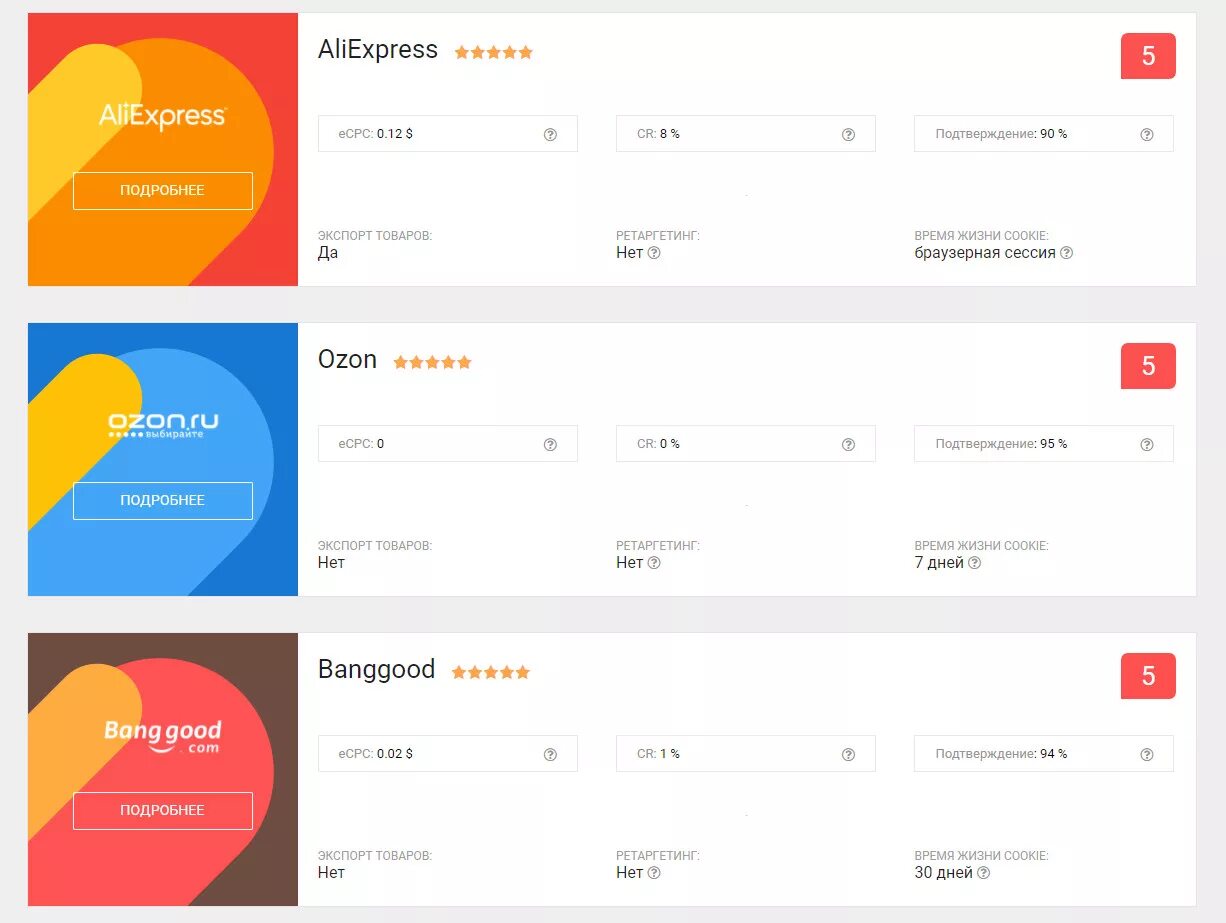Click the Подтверждение: 95 % value
1226x923 pixels.
tap(1002, 444)
